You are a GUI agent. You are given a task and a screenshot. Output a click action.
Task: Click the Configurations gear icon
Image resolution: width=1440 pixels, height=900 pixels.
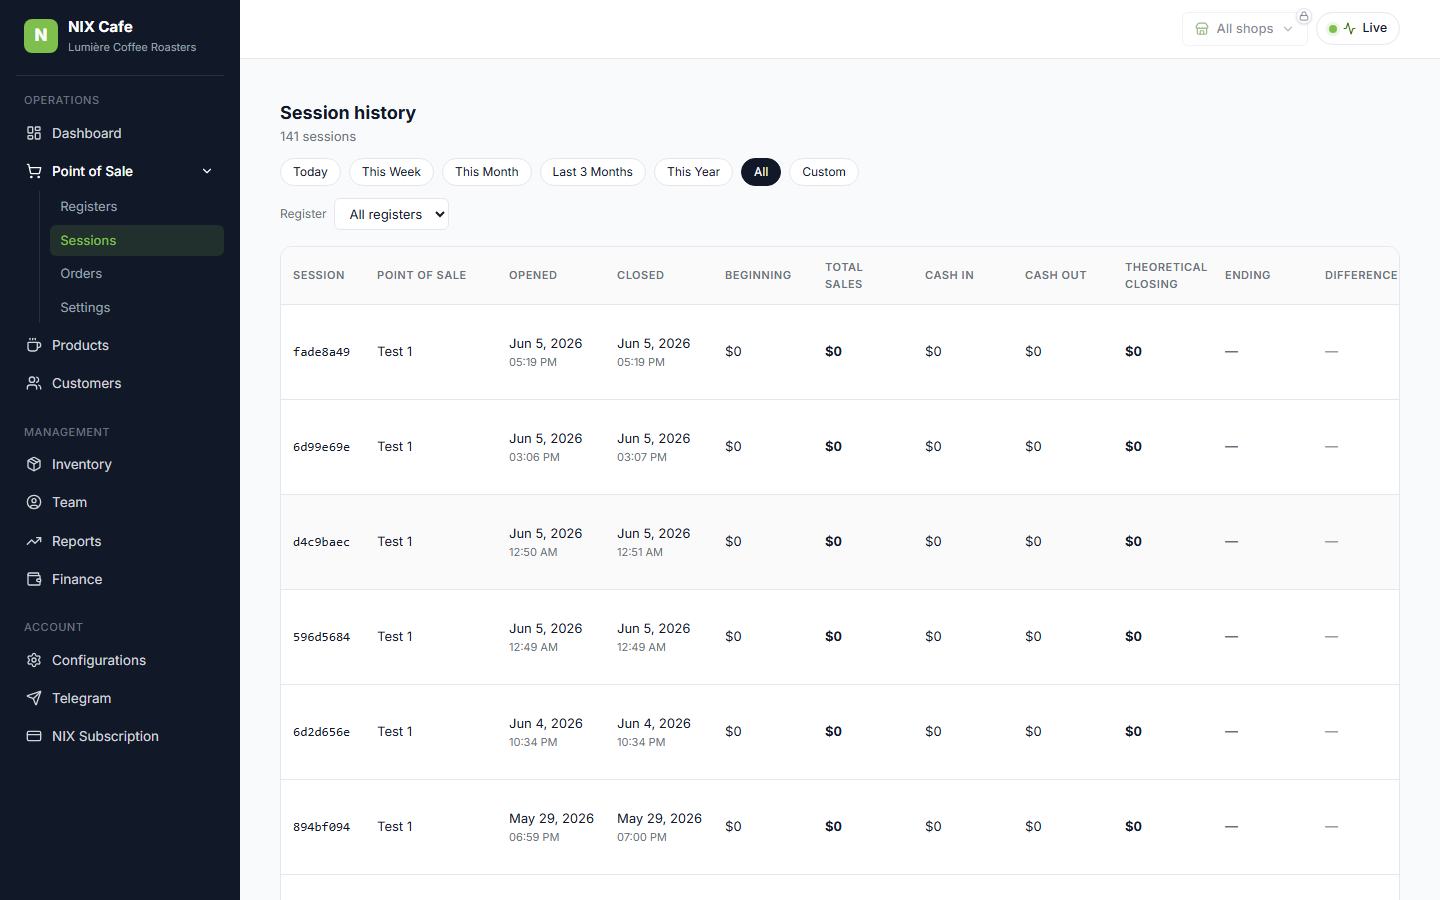34,660
